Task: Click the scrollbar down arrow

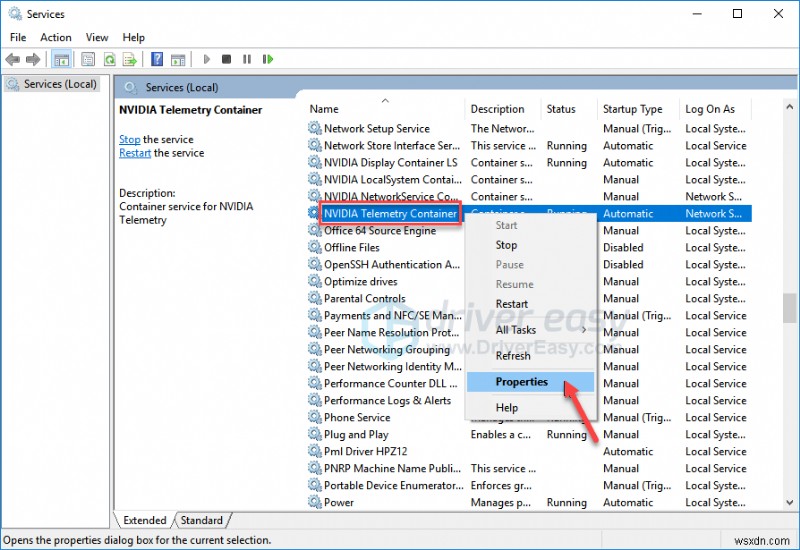Action: tap(789, 503)
